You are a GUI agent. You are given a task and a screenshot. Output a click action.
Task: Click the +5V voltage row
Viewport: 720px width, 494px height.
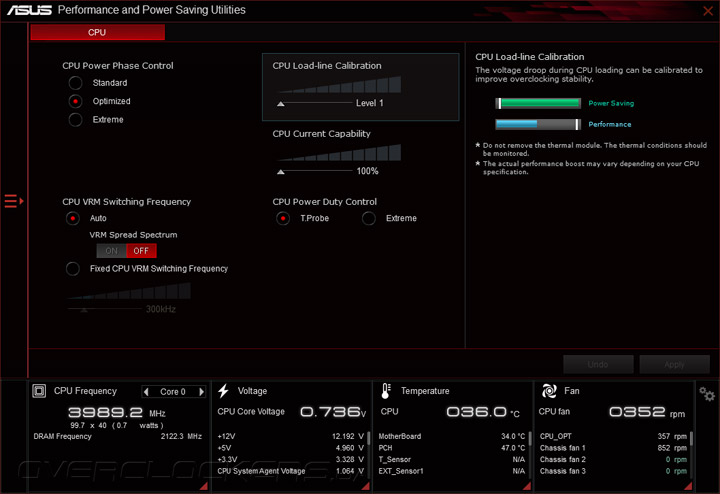click(x=291, y=448)
